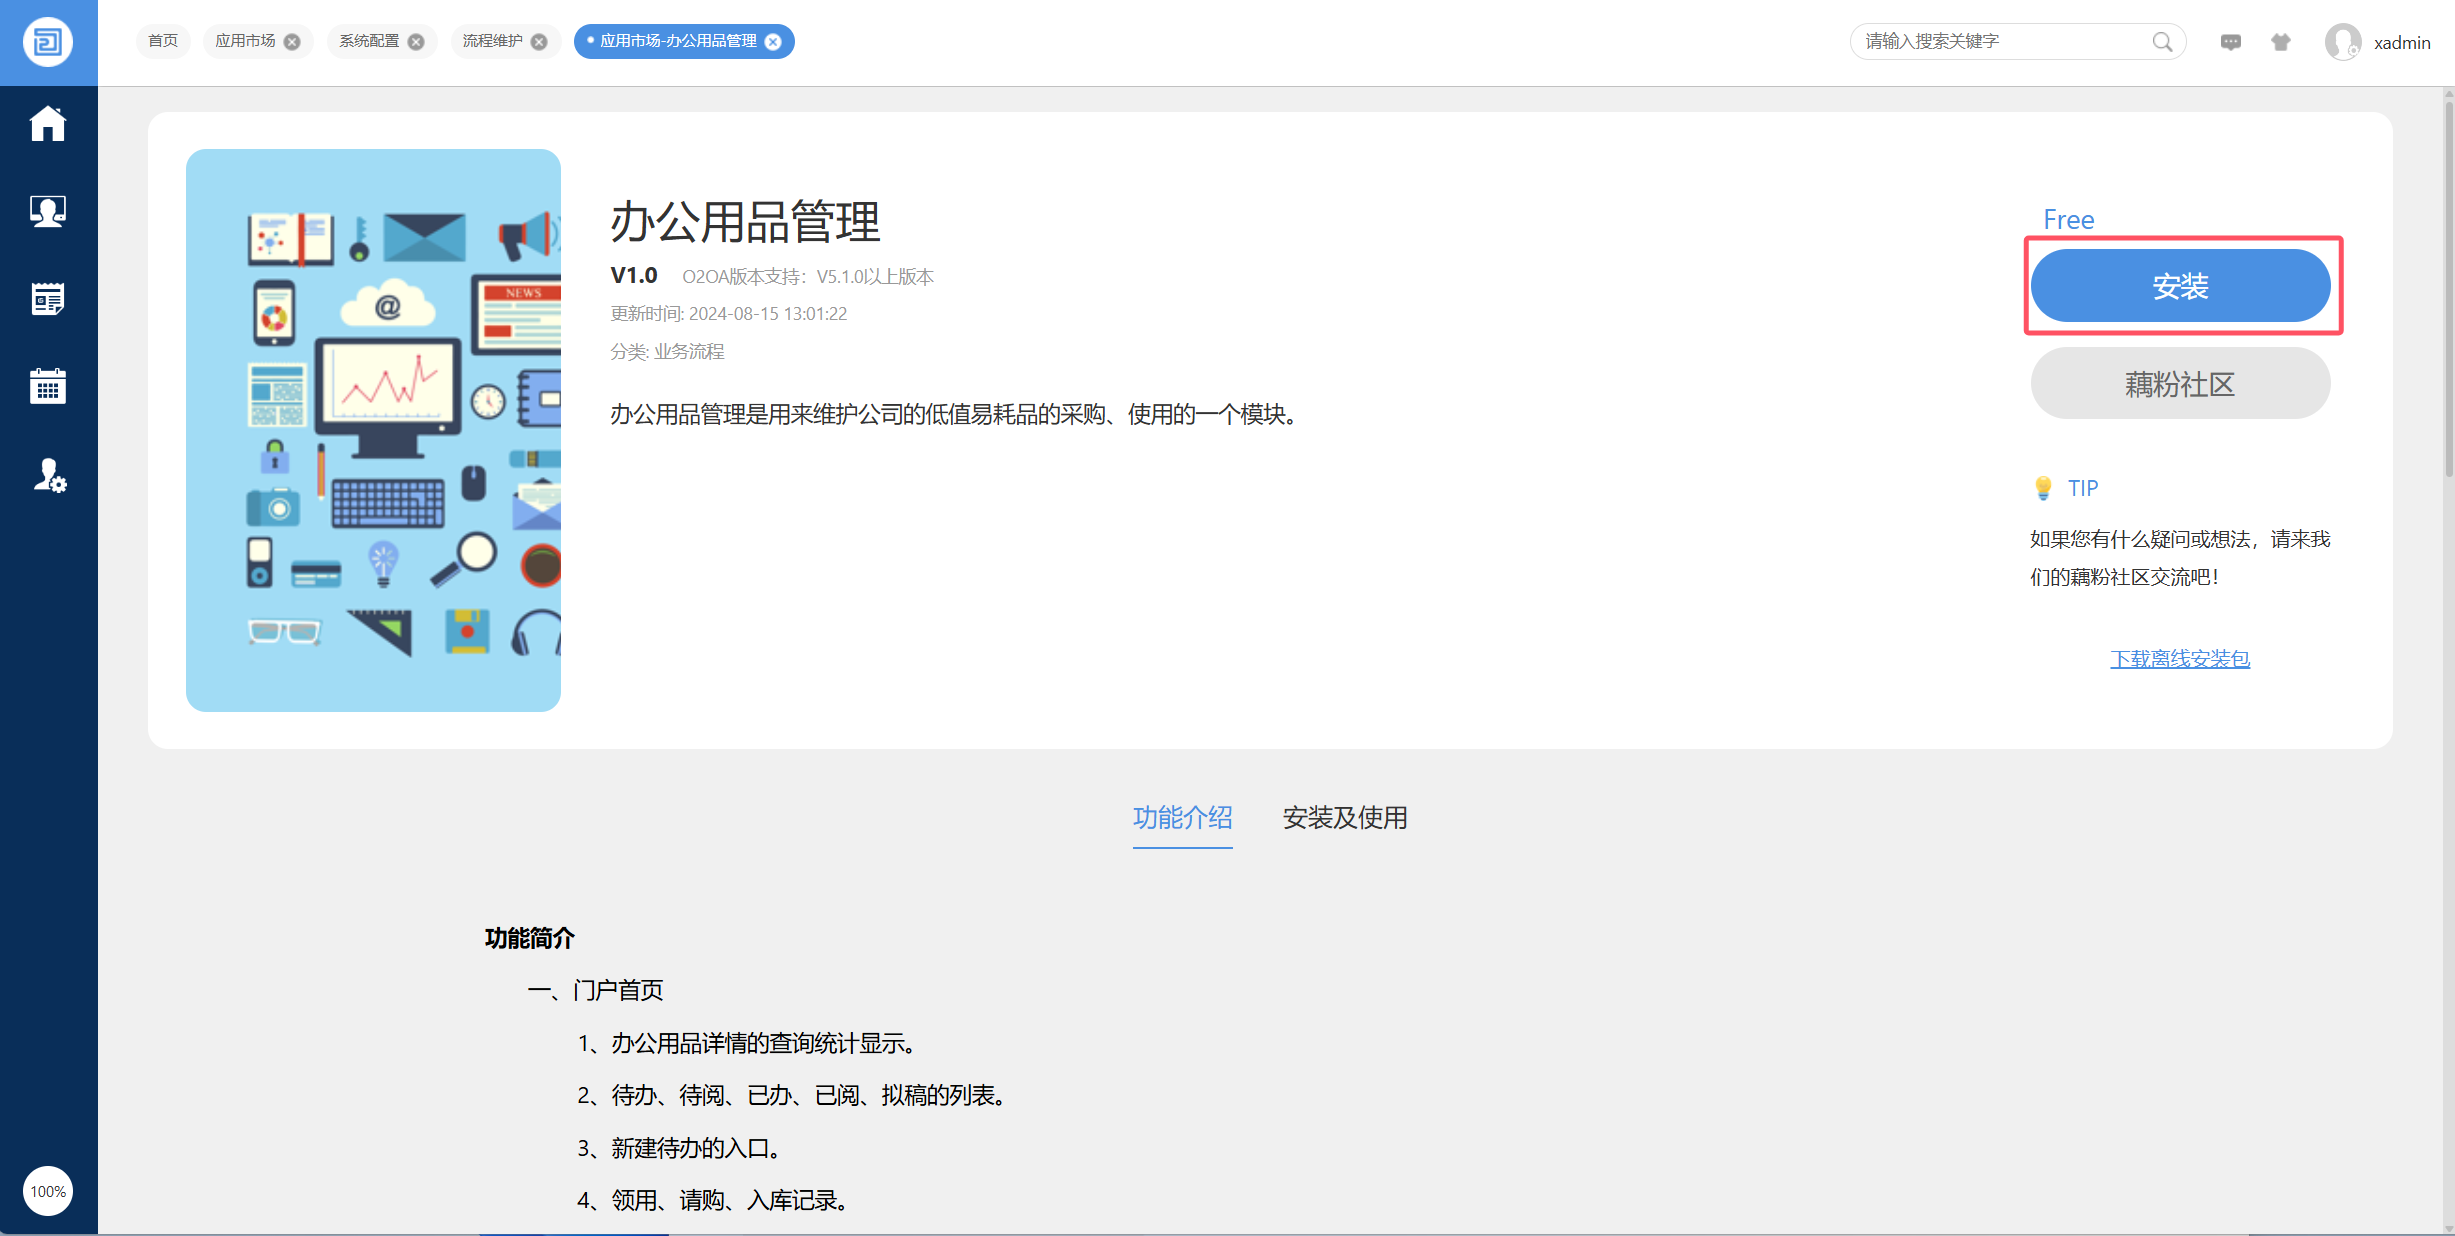Open the user settings icon in the sidebar

point(49,475)
